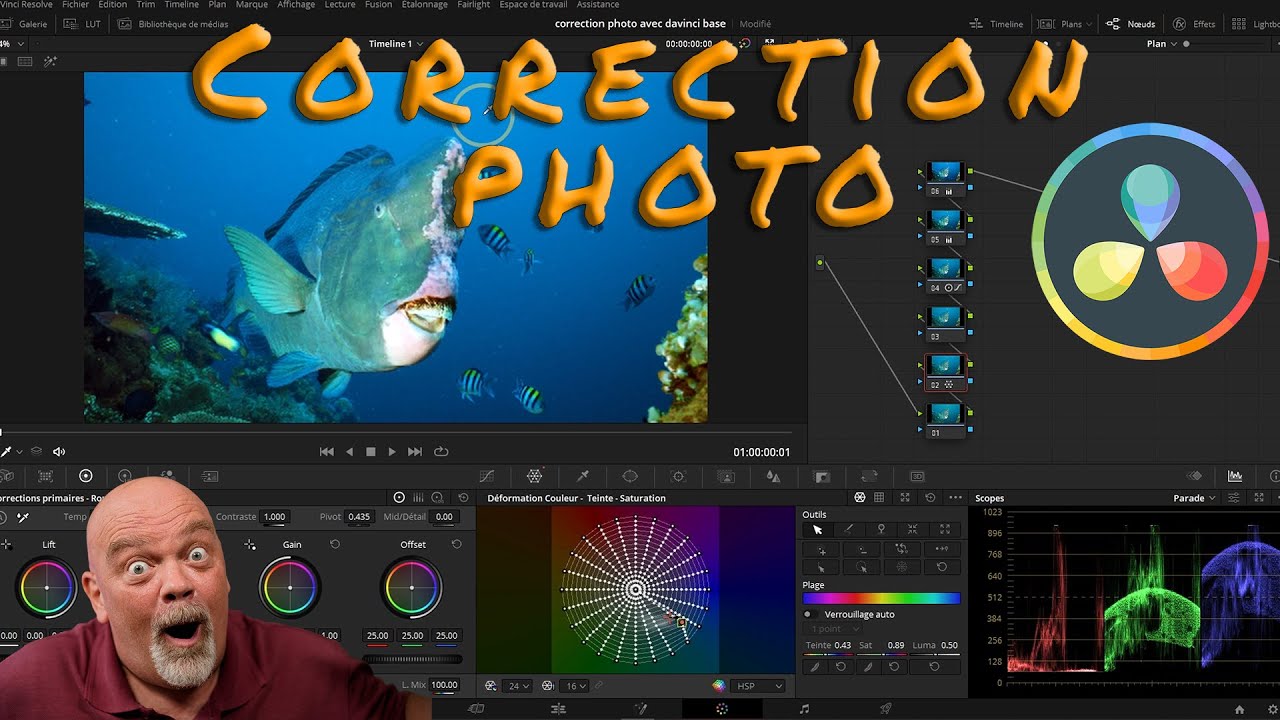Open the LUT browser panel
The image size is (1280, 720).
[x=84, y=24]
